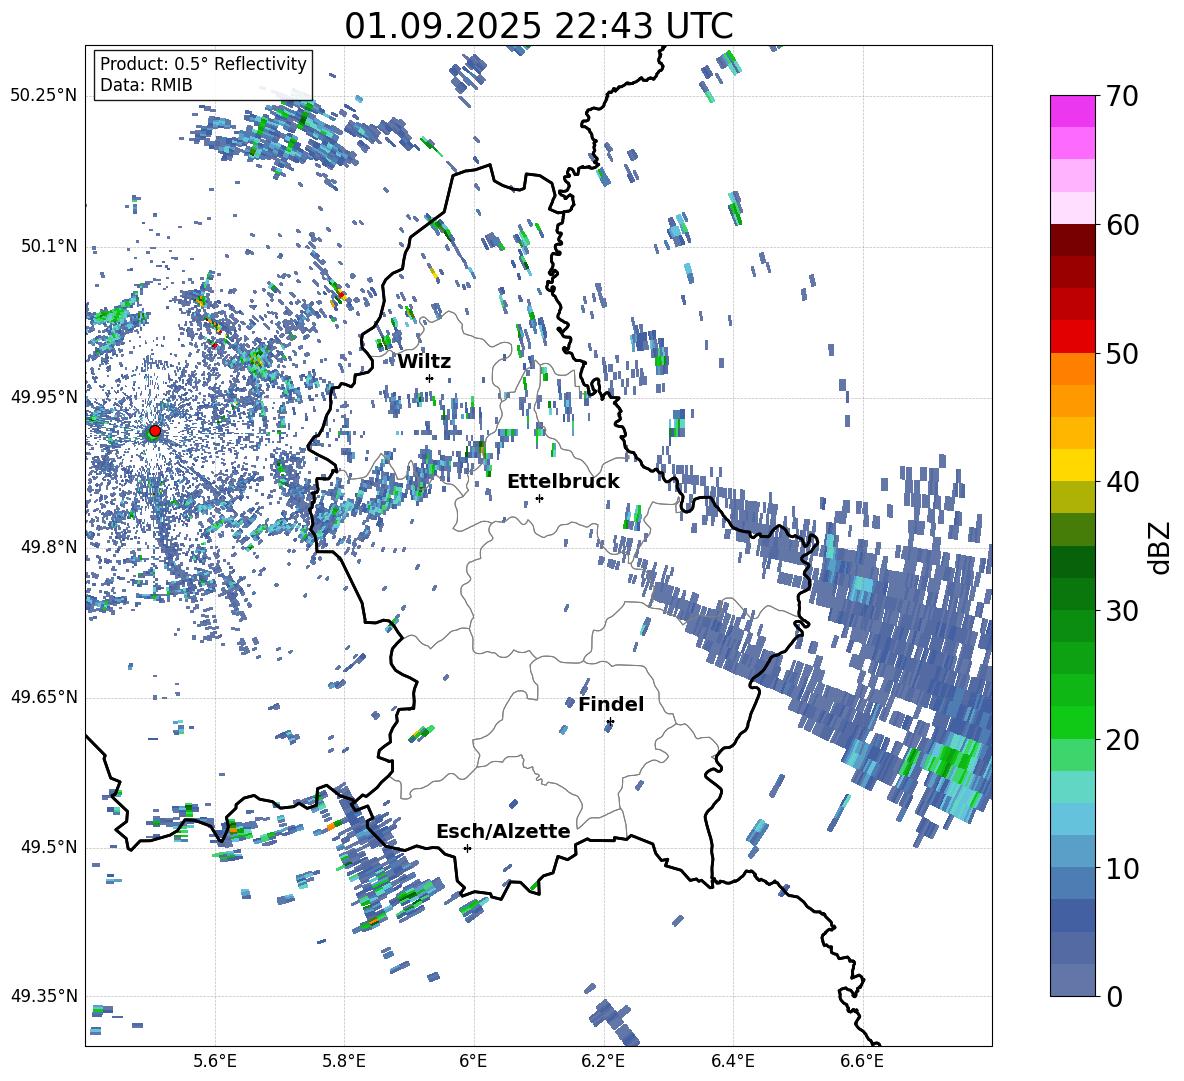This screenshot has height=1081, width=1184.
Task: Click the 5.8°E longitude label
Action: pyautogui.click(x=344, y=1061)
